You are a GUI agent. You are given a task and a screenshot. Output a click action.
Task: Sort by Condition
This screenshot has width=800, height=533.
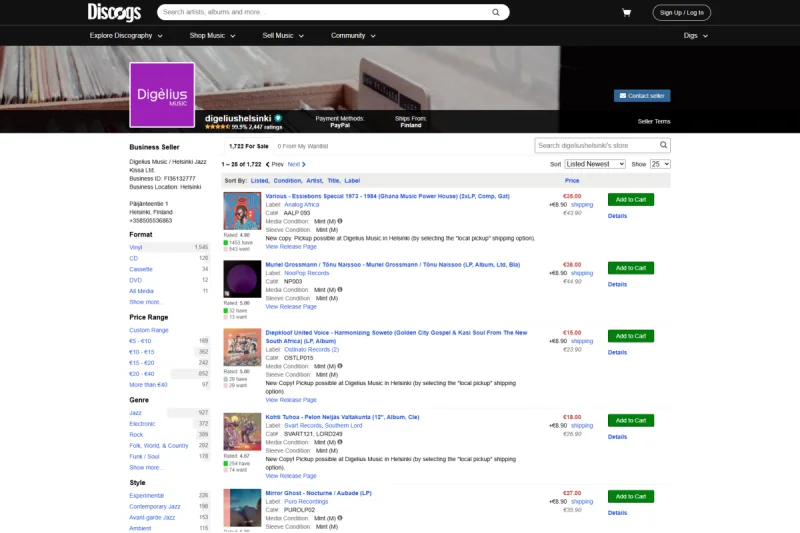point(287,181)
